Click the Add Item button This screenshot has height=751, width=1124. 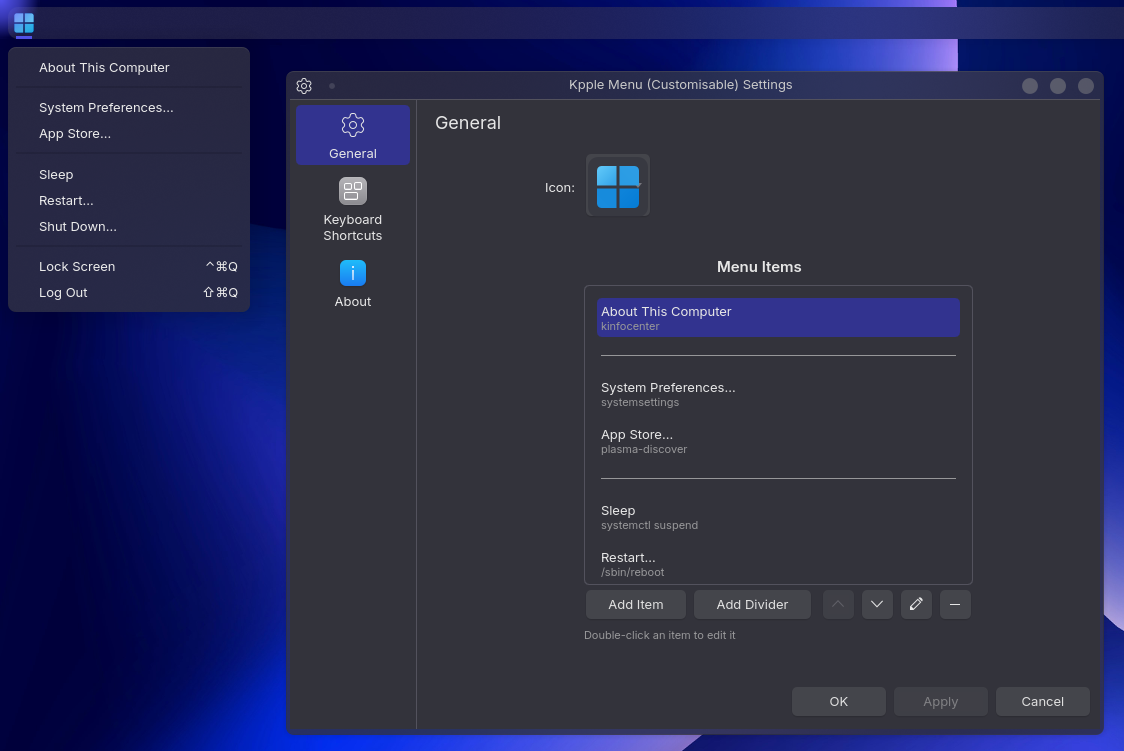pyautogui.click(x=636, y=605)
